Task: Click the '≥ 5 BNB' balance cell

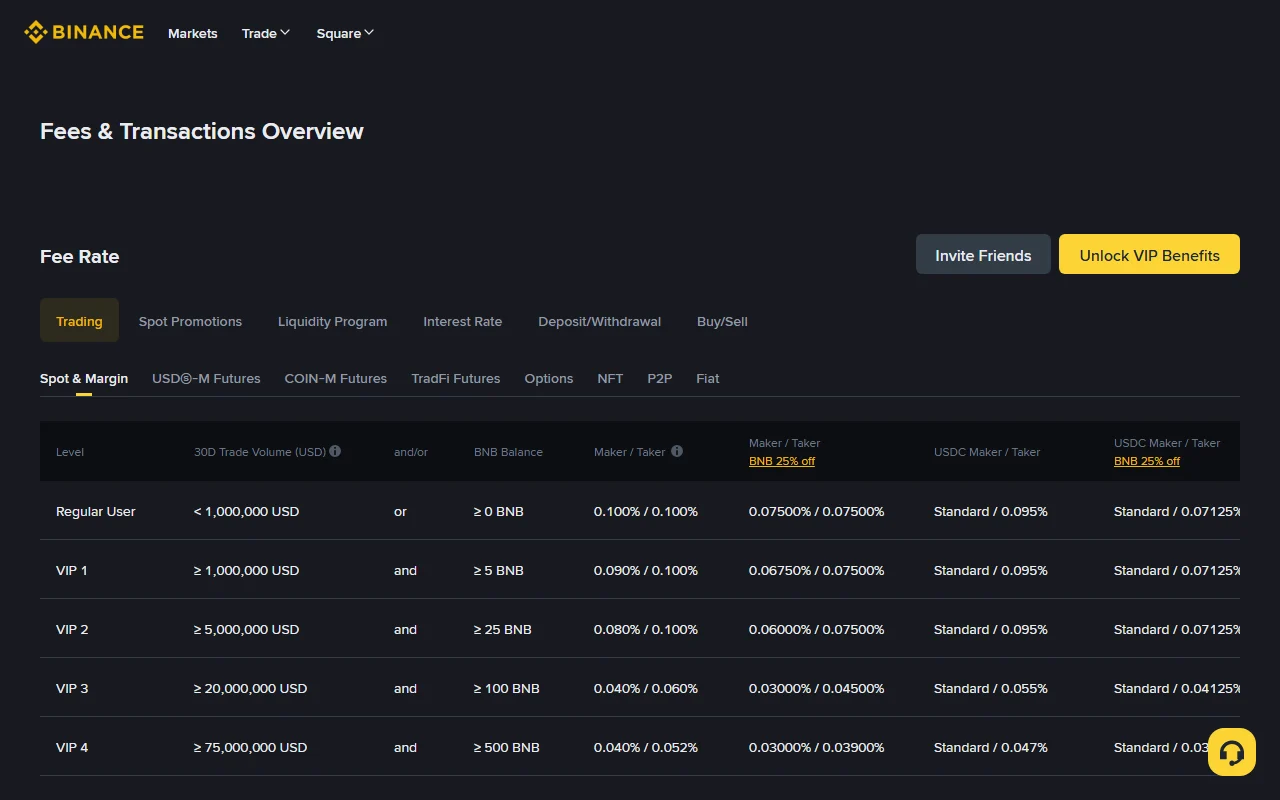Action: pos(499,570)
